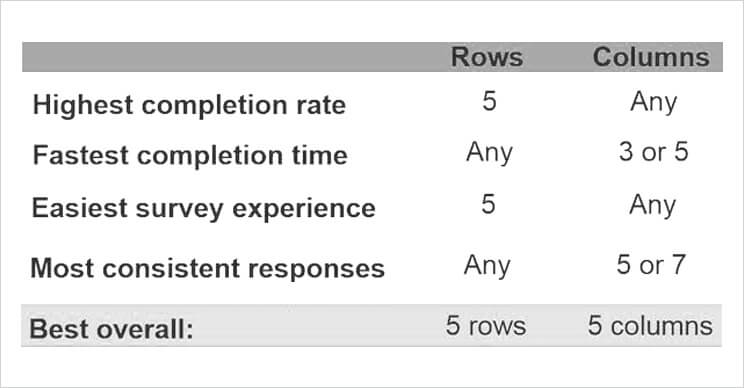Click the 5 columns summary cell
Image resolution: width=744 pixels, height=388 pixels.
pos(651,326)
